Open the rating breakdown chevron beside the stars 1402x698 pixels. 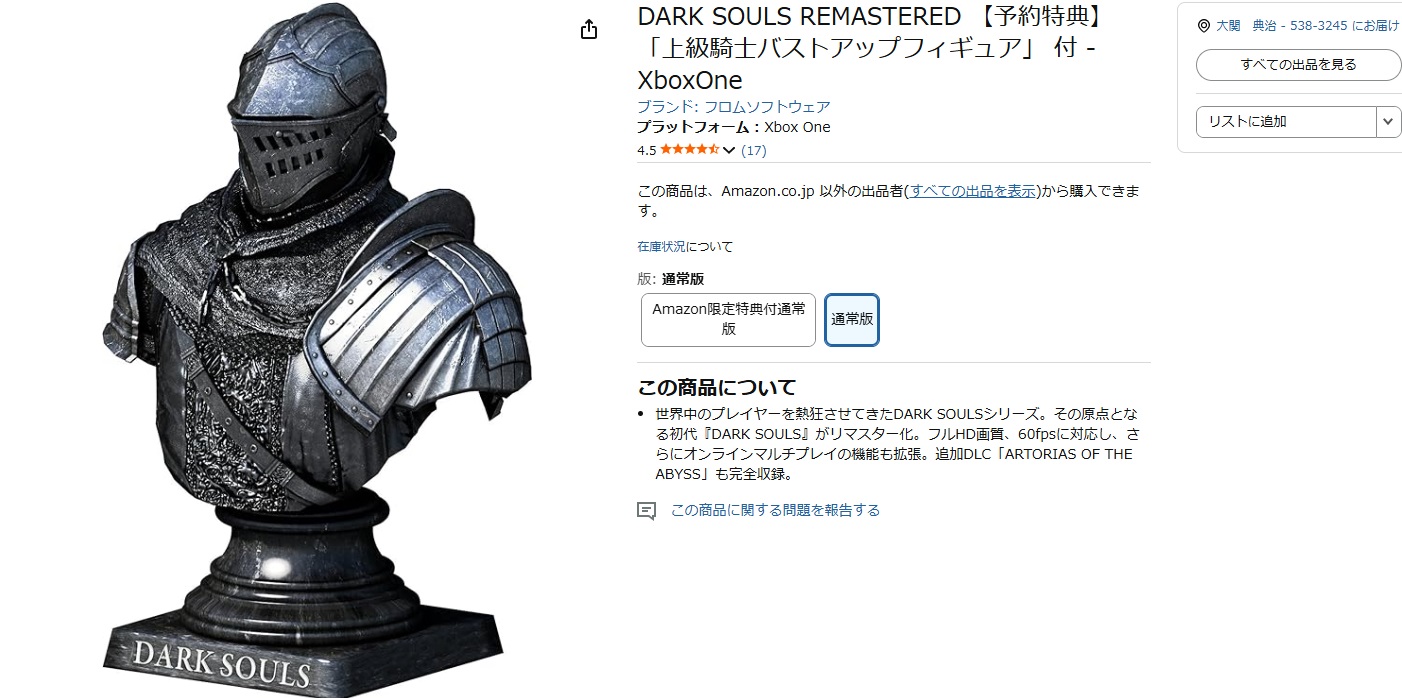(x=729, y=151)
